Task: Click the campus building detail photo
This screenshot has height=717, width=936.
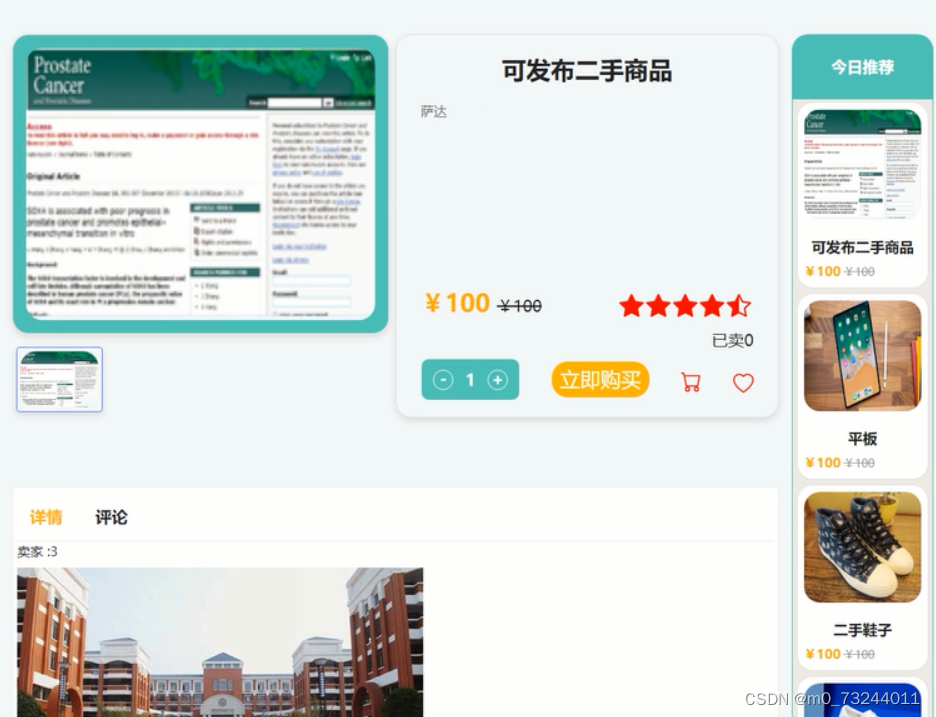Action: click(220, 642)
